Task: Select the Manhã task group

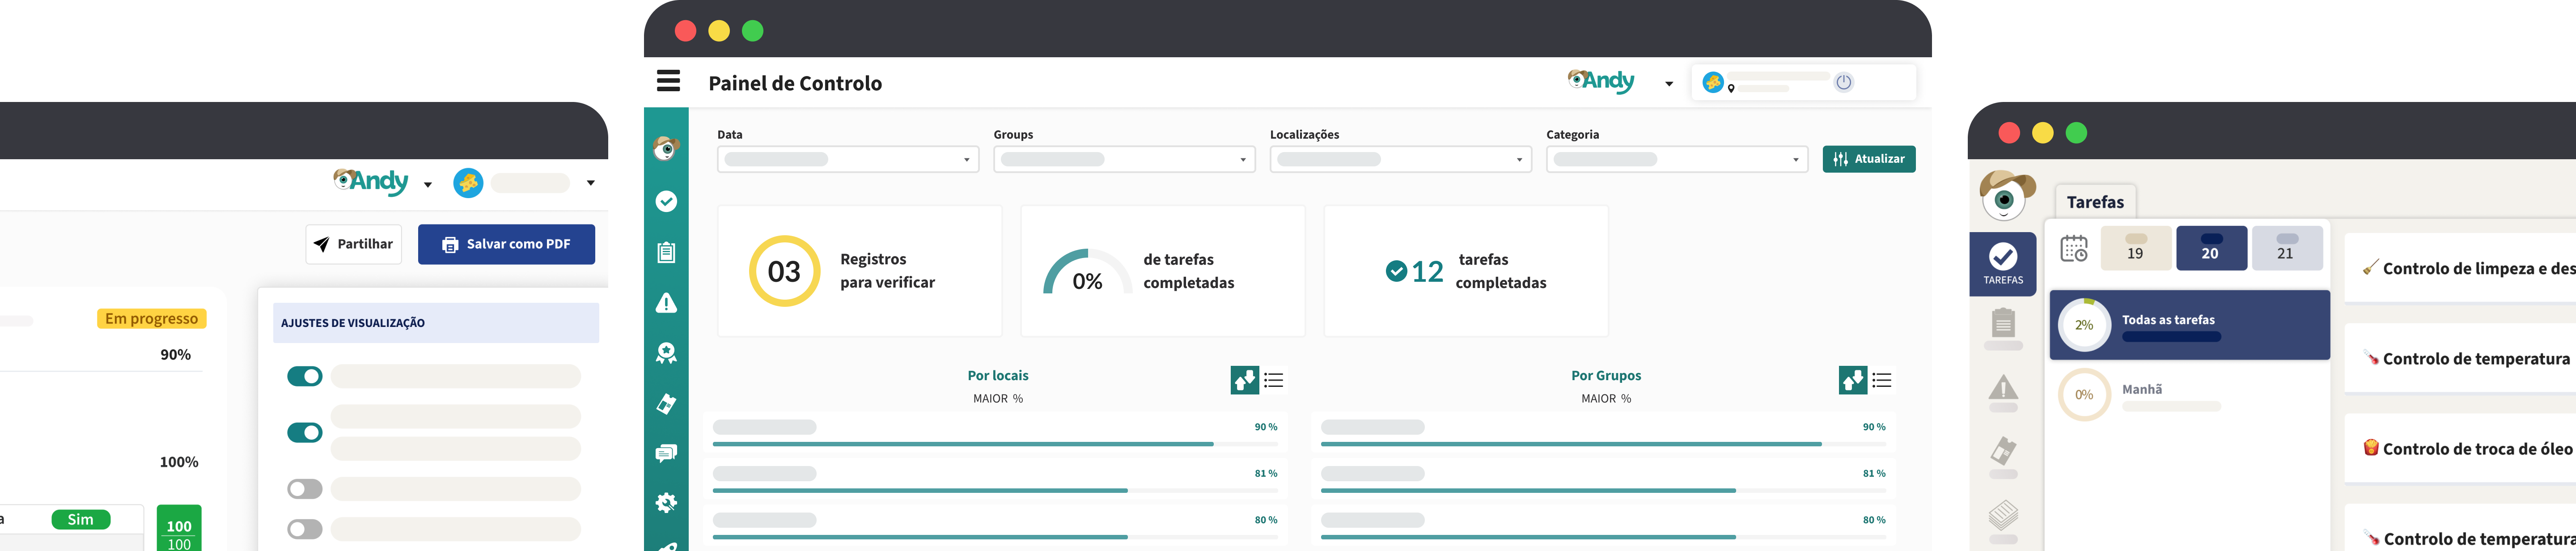Action: 2189,395
